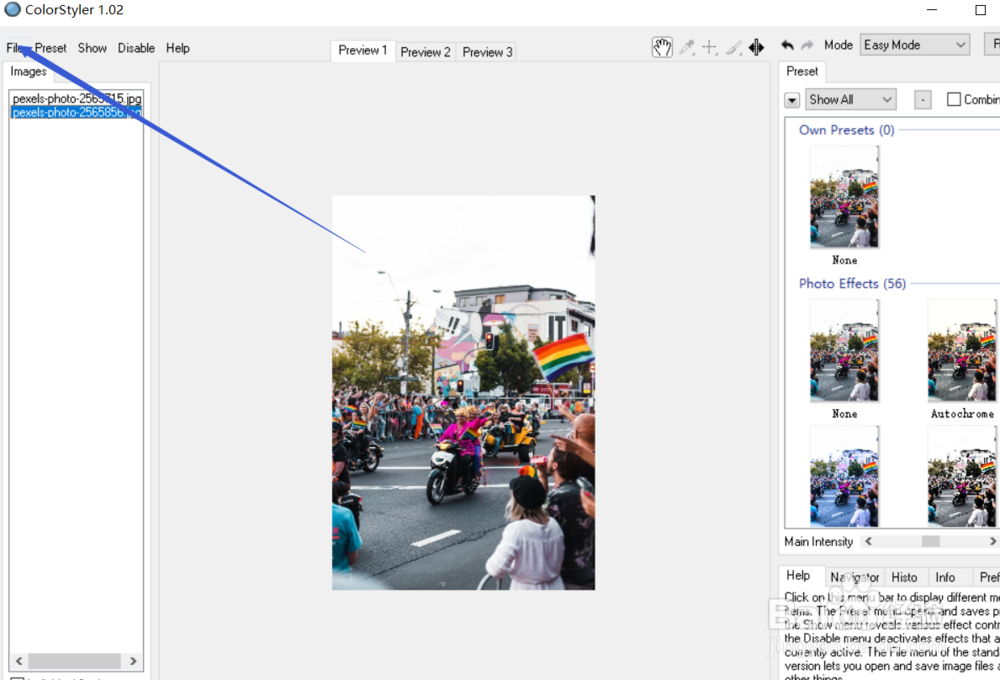
Task: Open the Show menu
Action: [92, 48]
